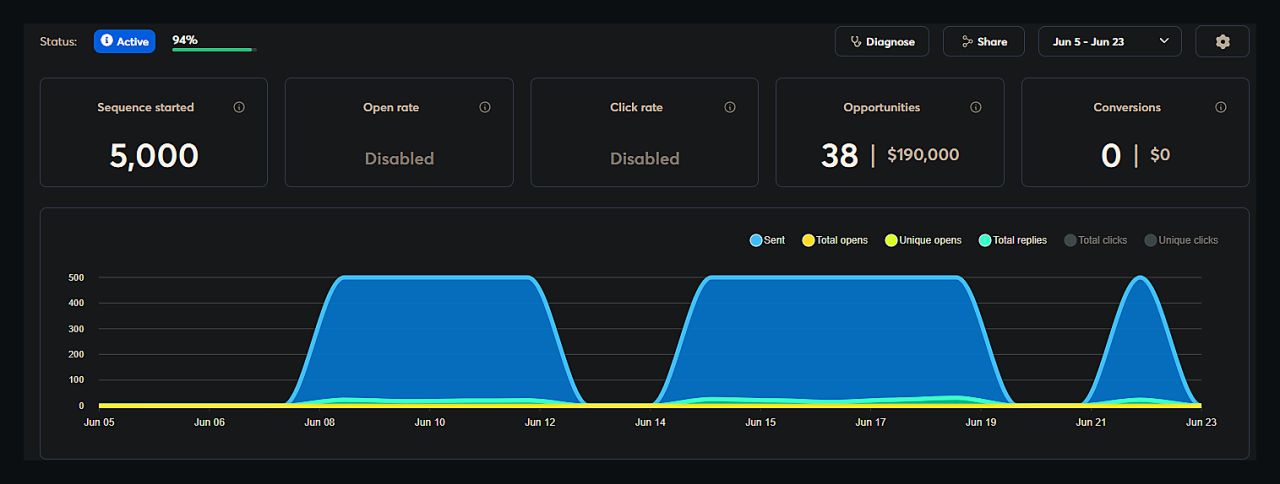Click the Jun 08 axis label
1280x484 pixels.
point(320,423)
